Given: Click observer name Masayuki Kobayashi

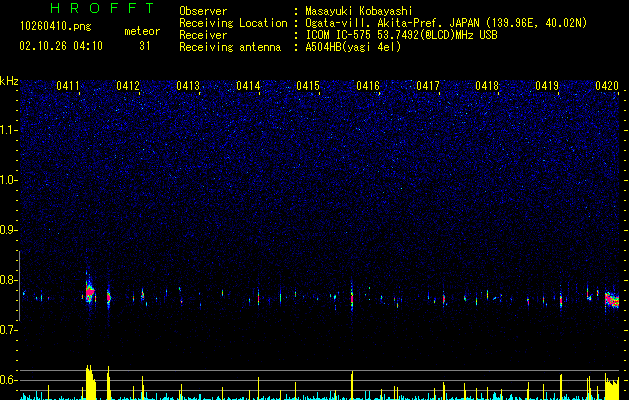Looking at the screenshot, I should [359, 11].
